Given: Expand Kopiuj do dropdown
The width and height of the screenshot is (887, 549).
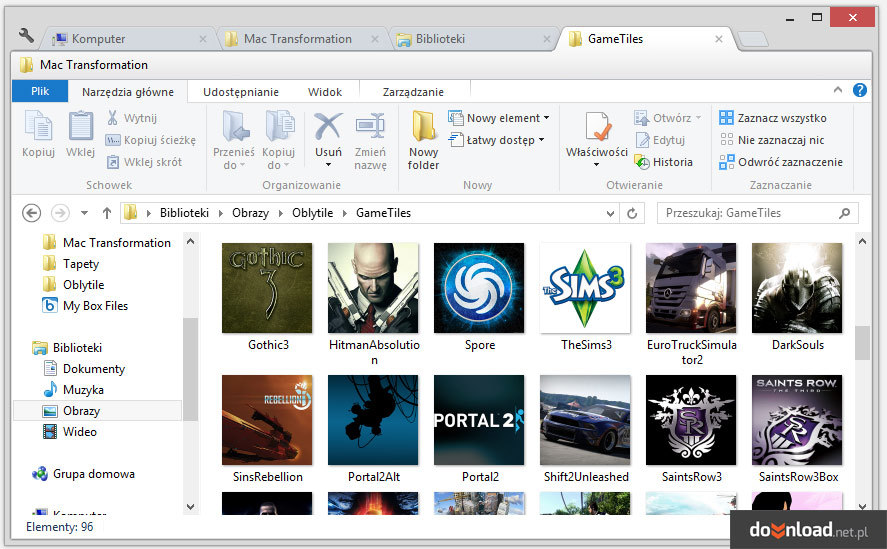Looking at the screenshot, I should click(286, 165).
